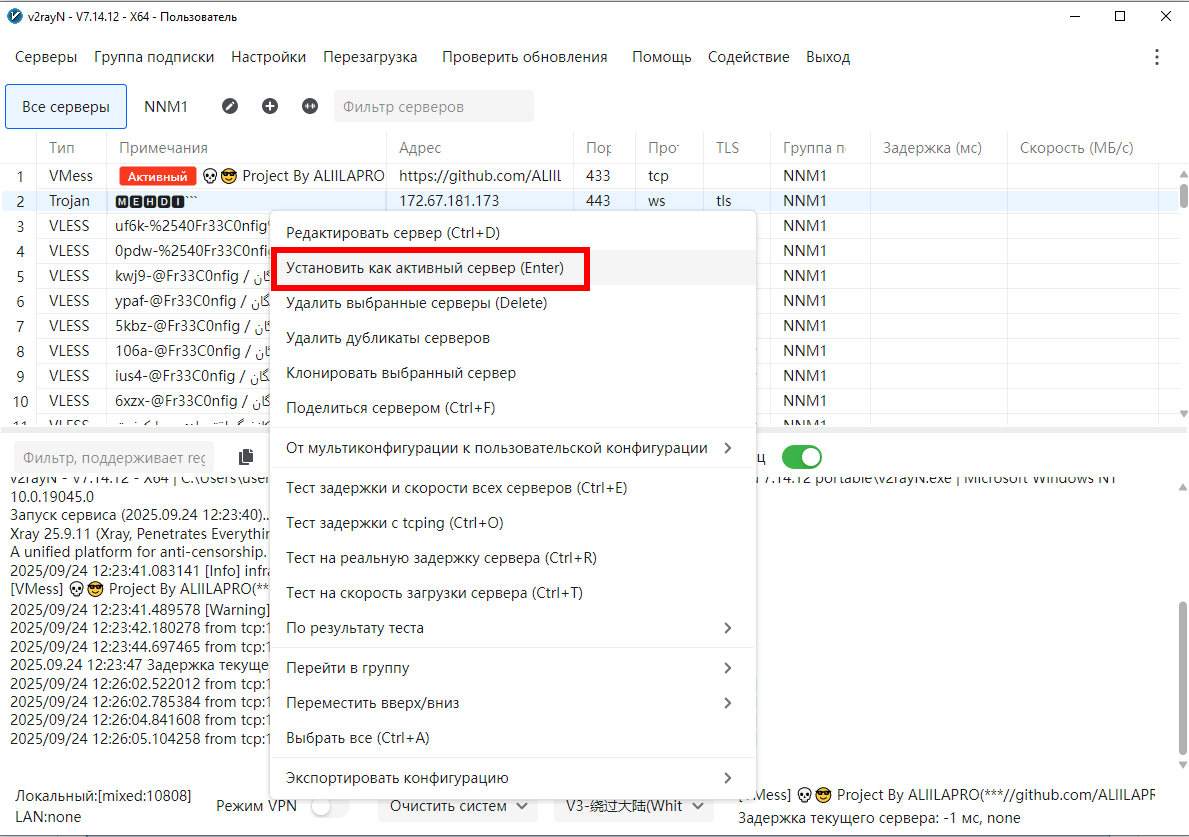Viewport: 1189px width, 837px height.
Task: Click the Фильтр серверов search field
Action: (x=433, y=106)
